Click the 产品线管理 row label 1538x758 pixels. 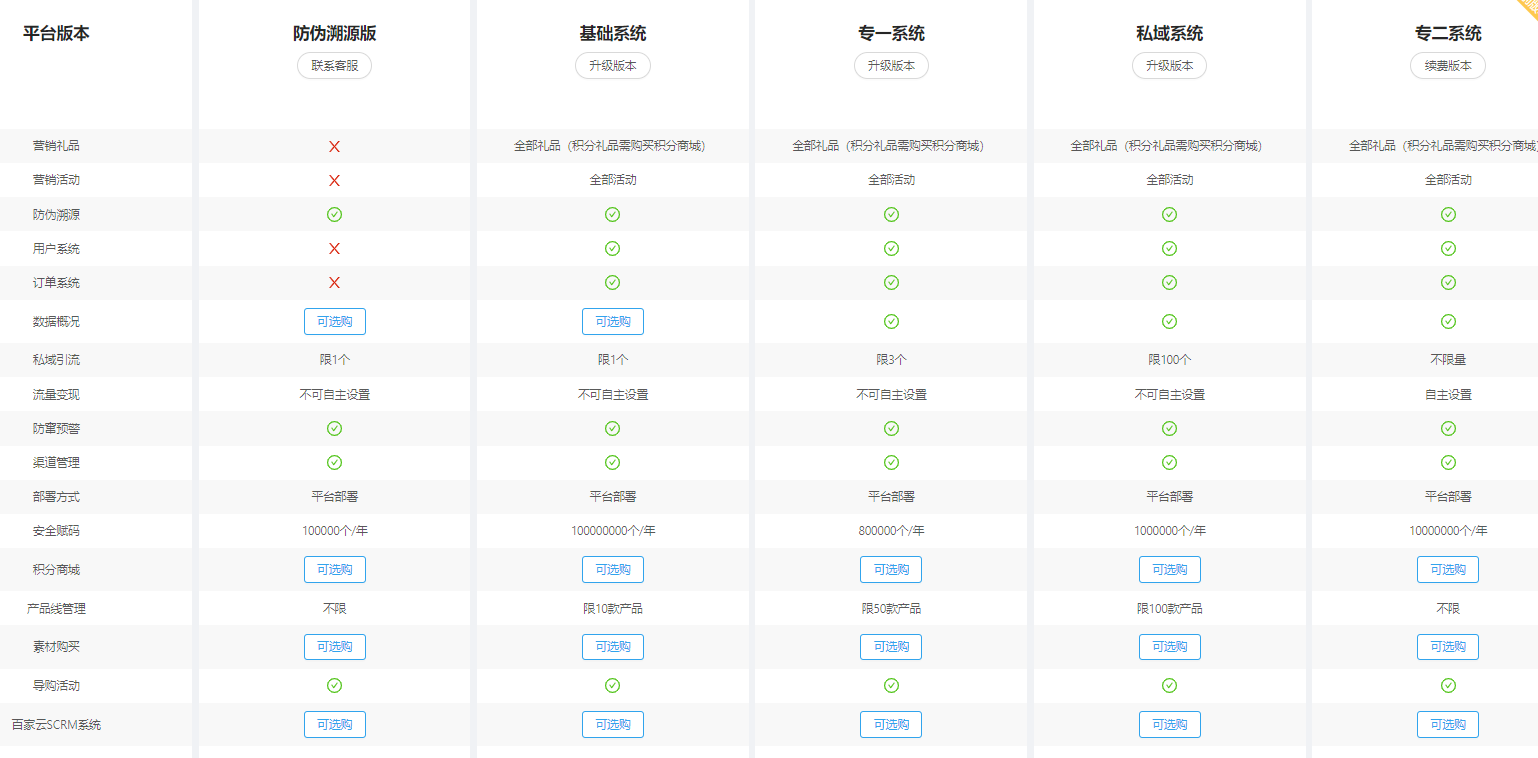pos(56,608)
